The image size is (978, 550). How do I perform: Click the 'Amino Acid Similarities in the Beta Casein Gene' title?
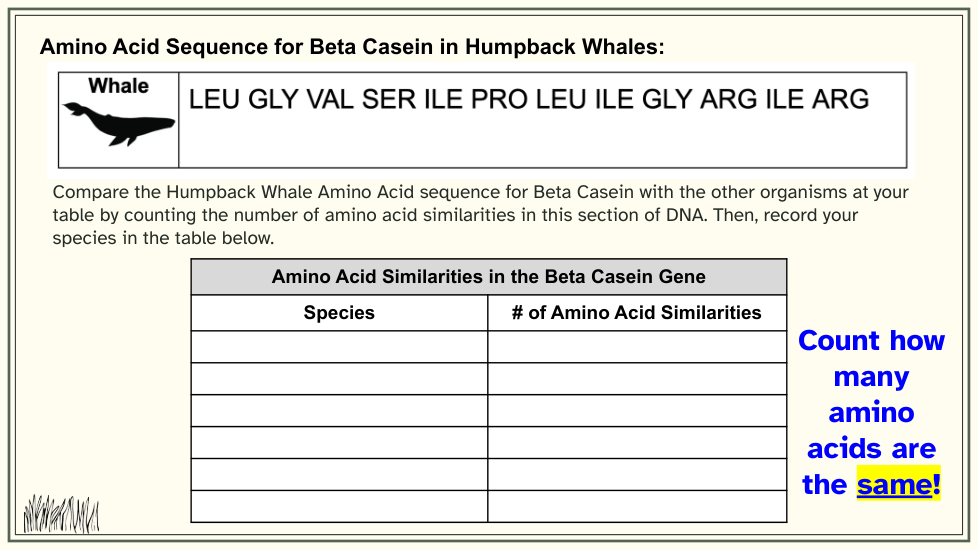click(489, 277)
